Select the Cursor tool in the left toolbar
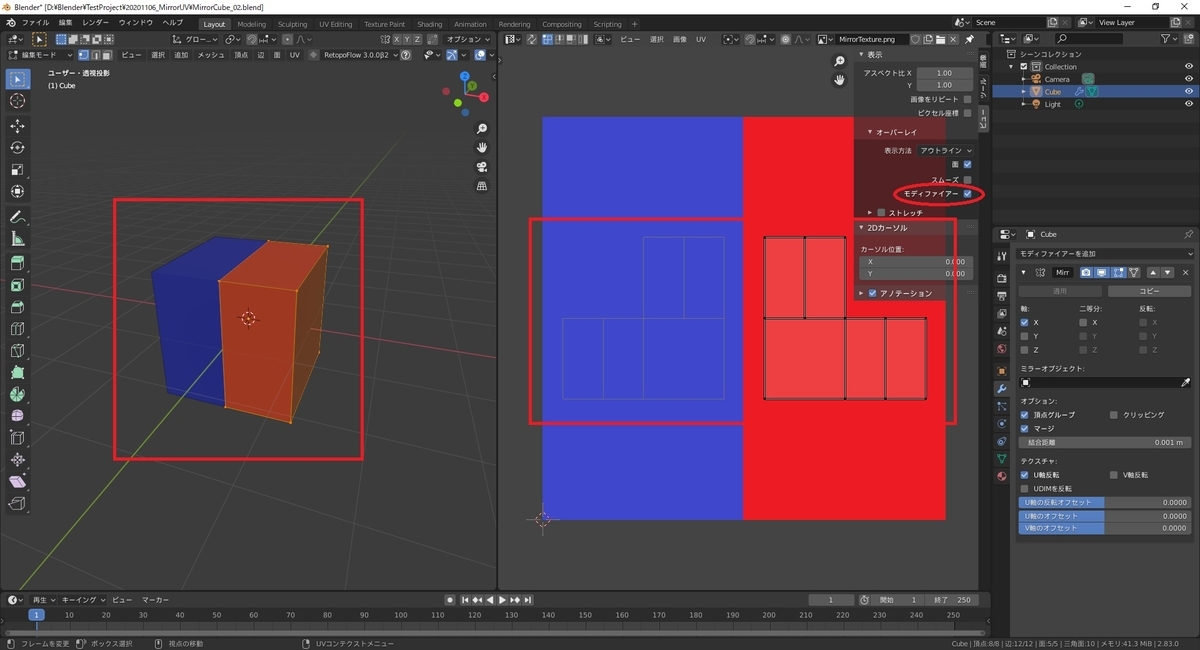Viewport: 1200px width, 650px height. tap(17, 101)
